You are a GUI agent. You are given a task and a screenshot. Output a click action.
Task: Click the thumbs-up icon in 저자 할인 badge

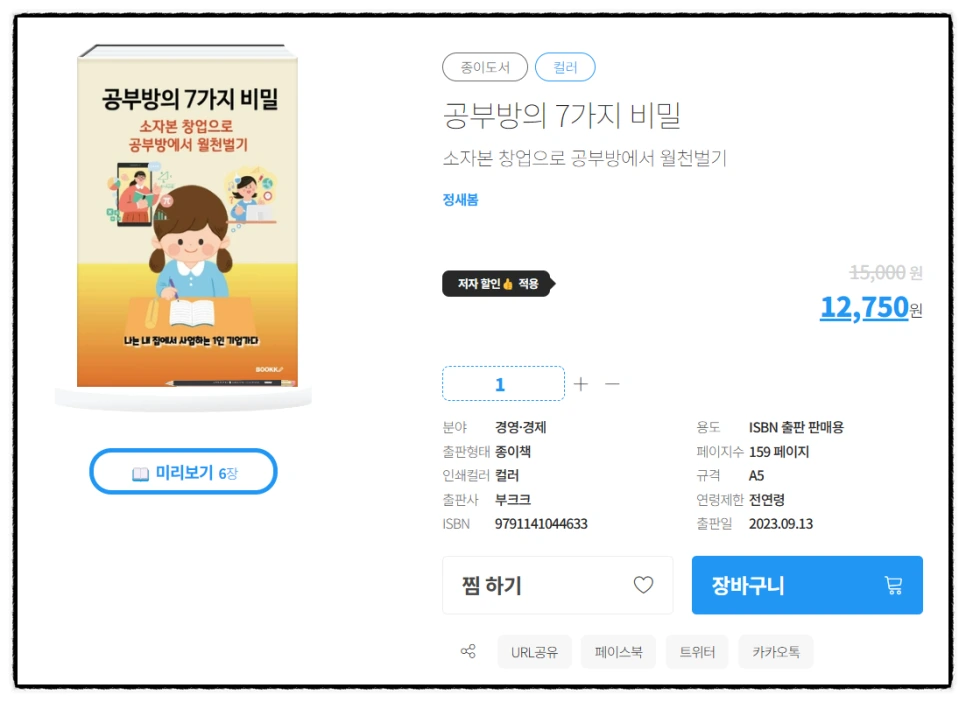tap(508, 284)
